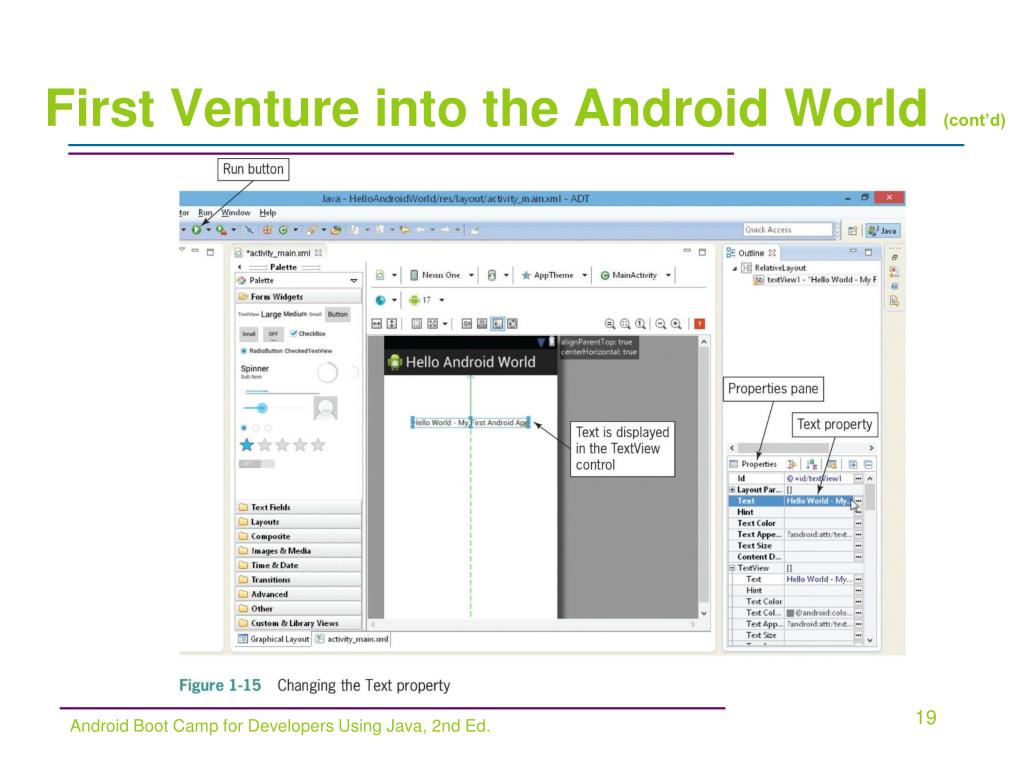The height and width of the screenshot is (768, 1024).
Task: Collapse the RelativeLayout outline node
Action: (734, 268)
